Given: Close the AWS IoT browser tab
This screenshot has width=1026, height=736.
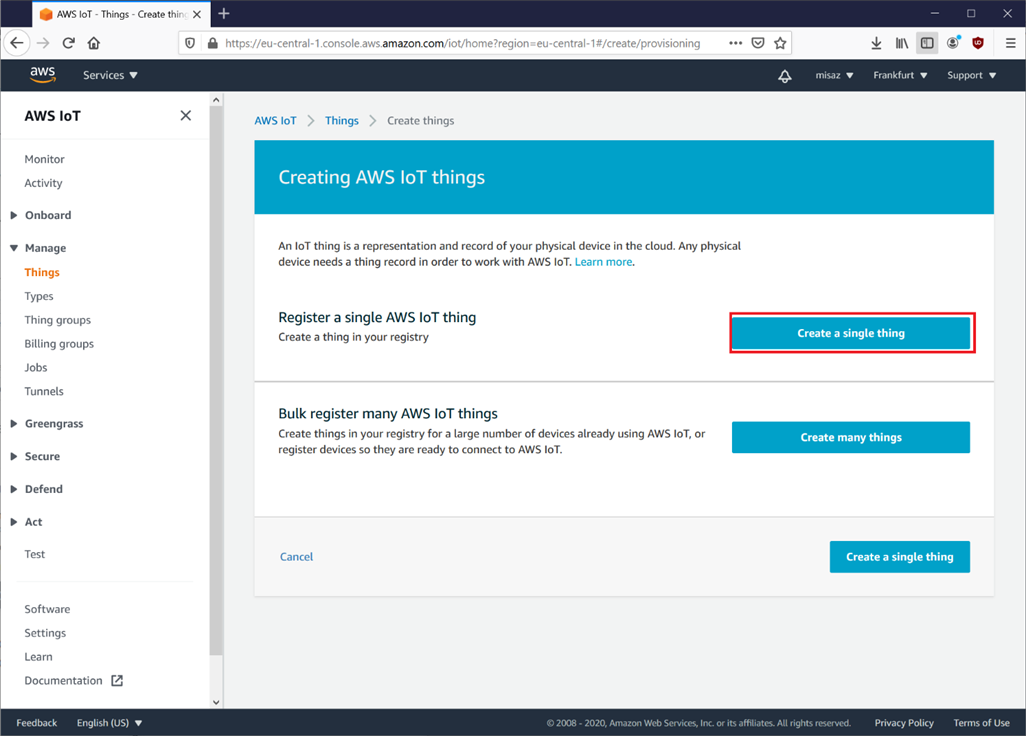Looking at the screenshot, I should 197,14.
